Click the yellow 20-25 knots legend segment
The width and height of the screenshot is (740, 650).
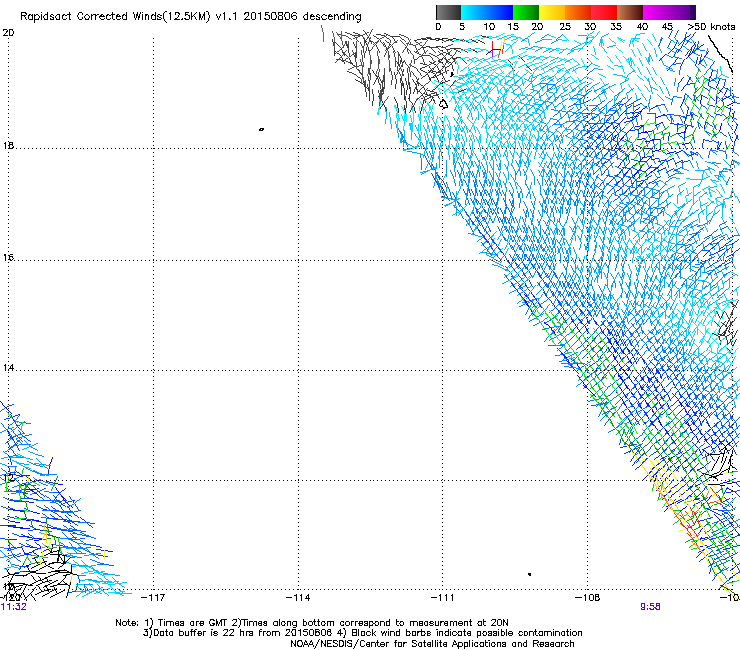[552, 12]
